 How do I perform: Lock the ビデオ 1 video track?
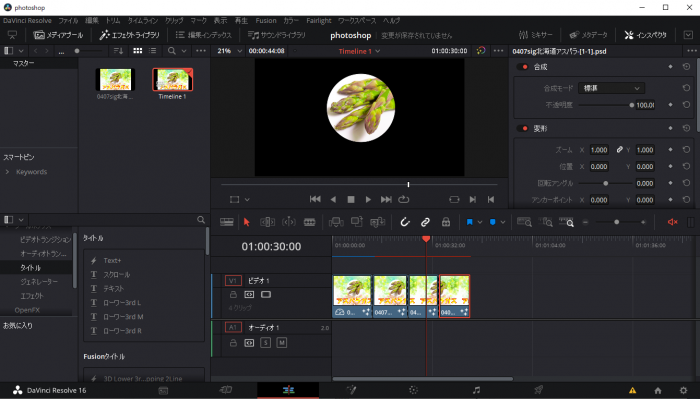click(233, 295)
